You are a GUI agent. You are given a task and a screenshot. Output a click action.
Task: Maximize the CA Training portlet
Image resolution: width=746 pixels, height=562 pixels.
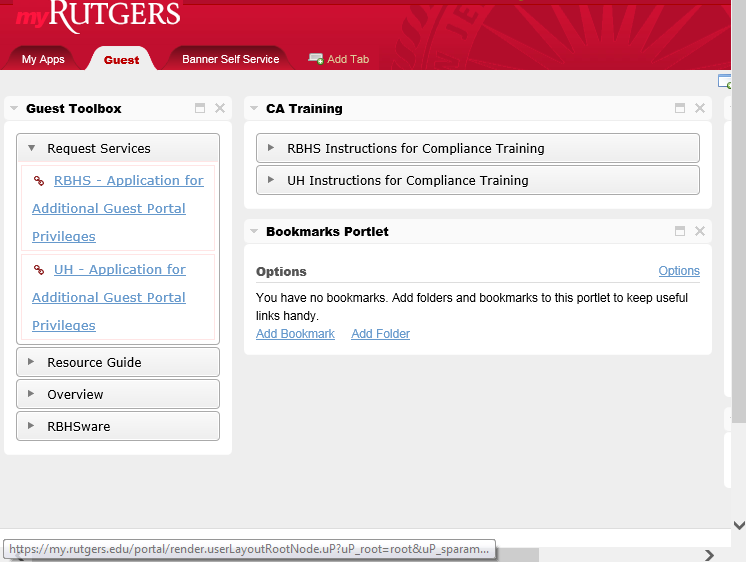680,108
